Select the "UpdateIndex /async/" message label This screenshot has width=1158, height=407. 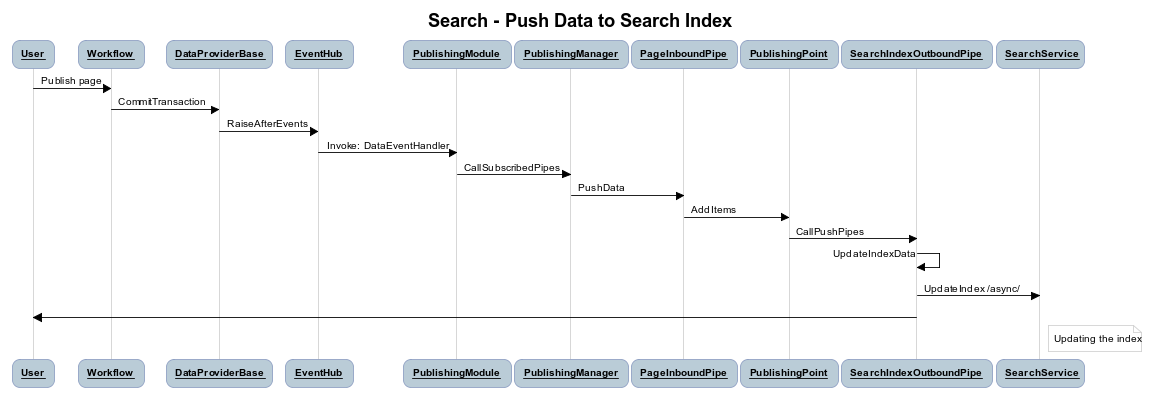971,289
